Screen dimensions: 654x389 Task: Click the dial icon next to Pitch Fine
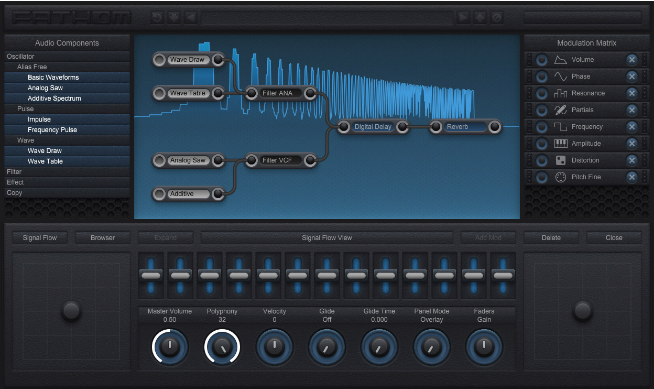(560, 177)
